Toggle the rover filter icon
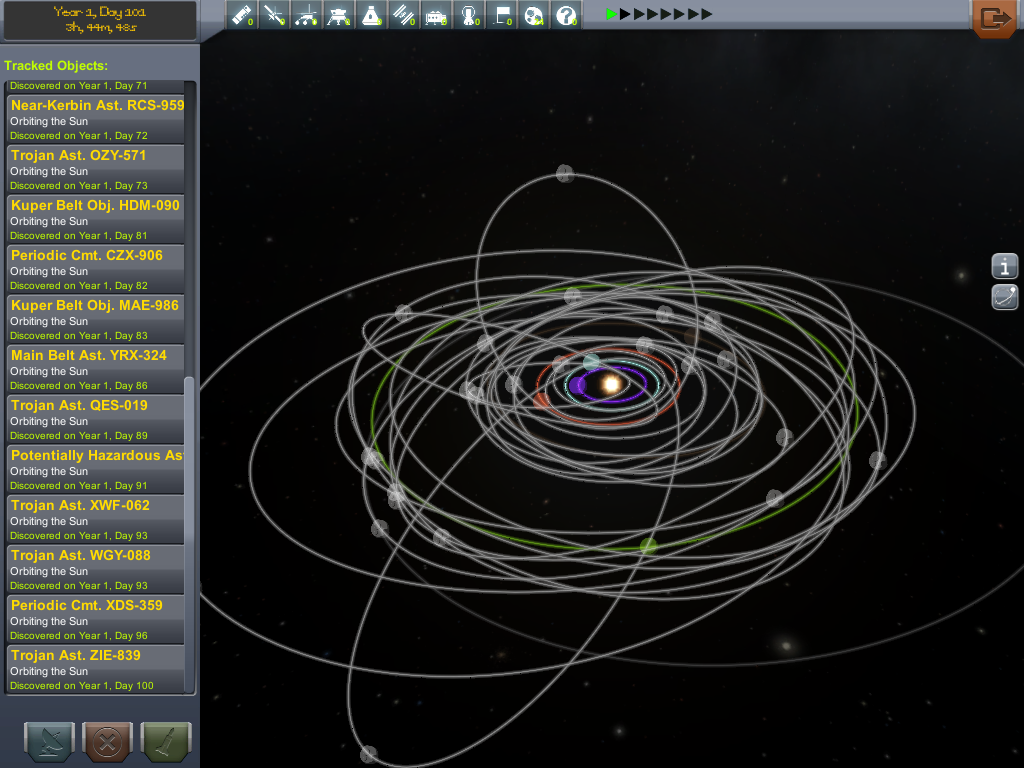This screenshot has height=768, width=1024. (307, 15)
